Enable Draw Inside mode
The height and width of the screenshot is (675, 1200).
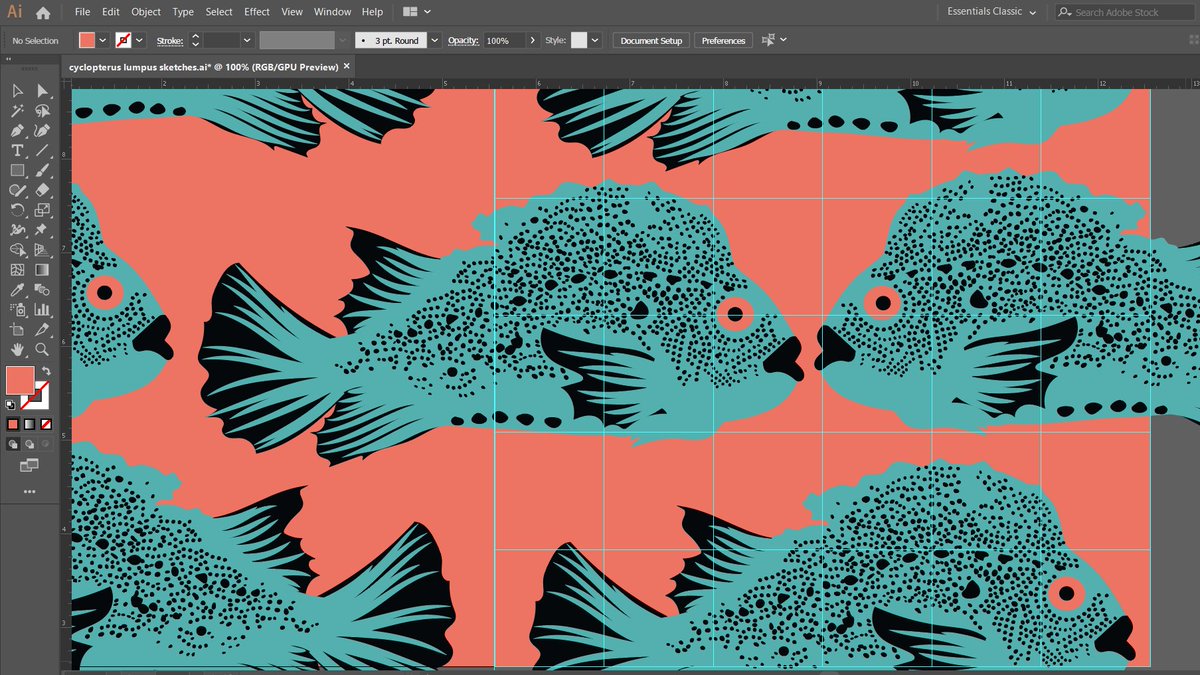click(x=45, y=442)
